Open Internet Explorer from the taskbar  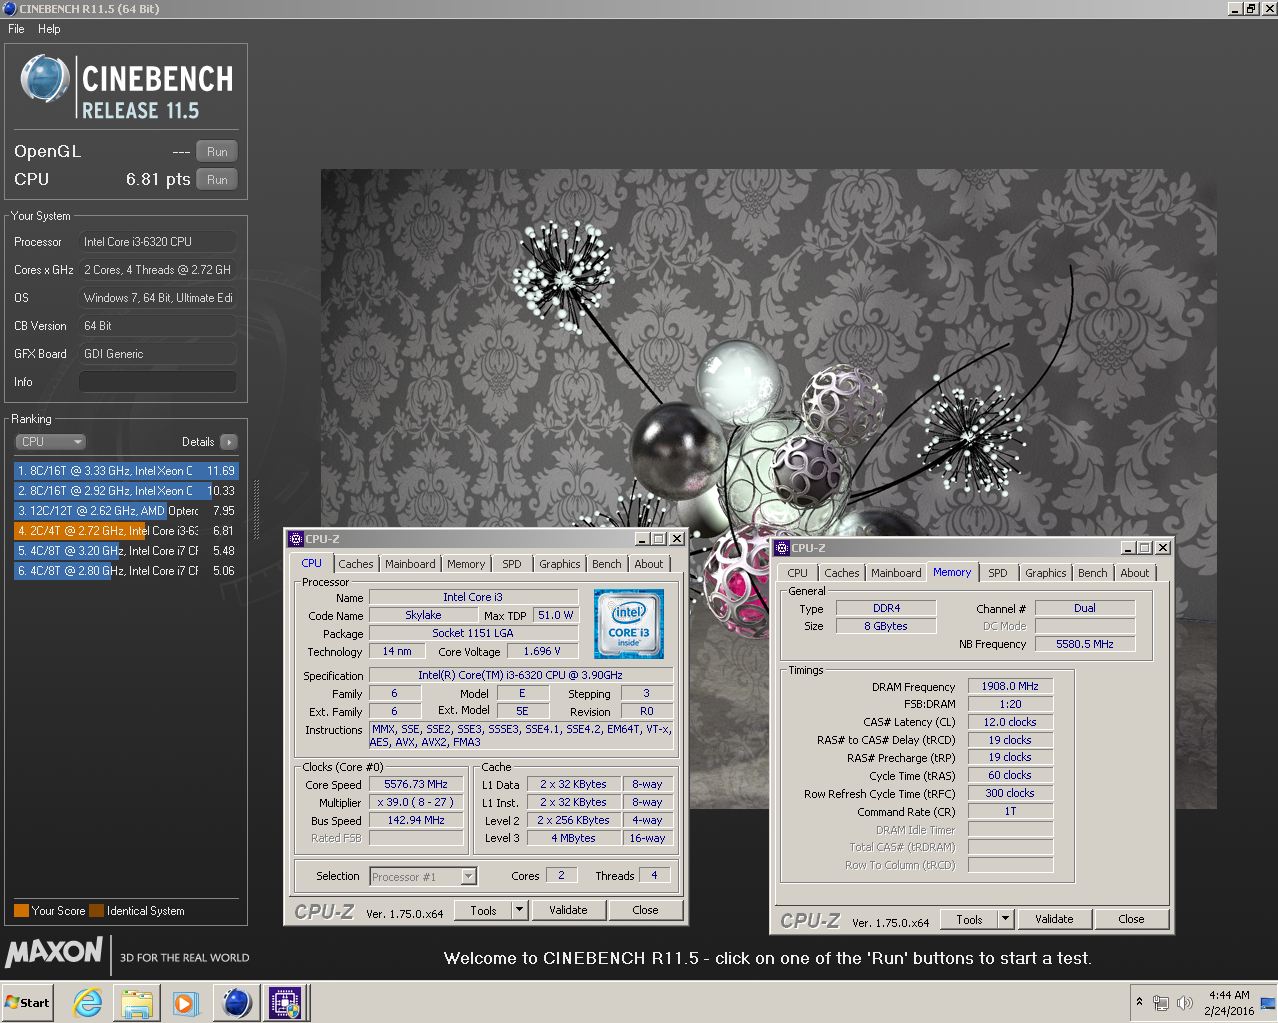(88, 1003)
